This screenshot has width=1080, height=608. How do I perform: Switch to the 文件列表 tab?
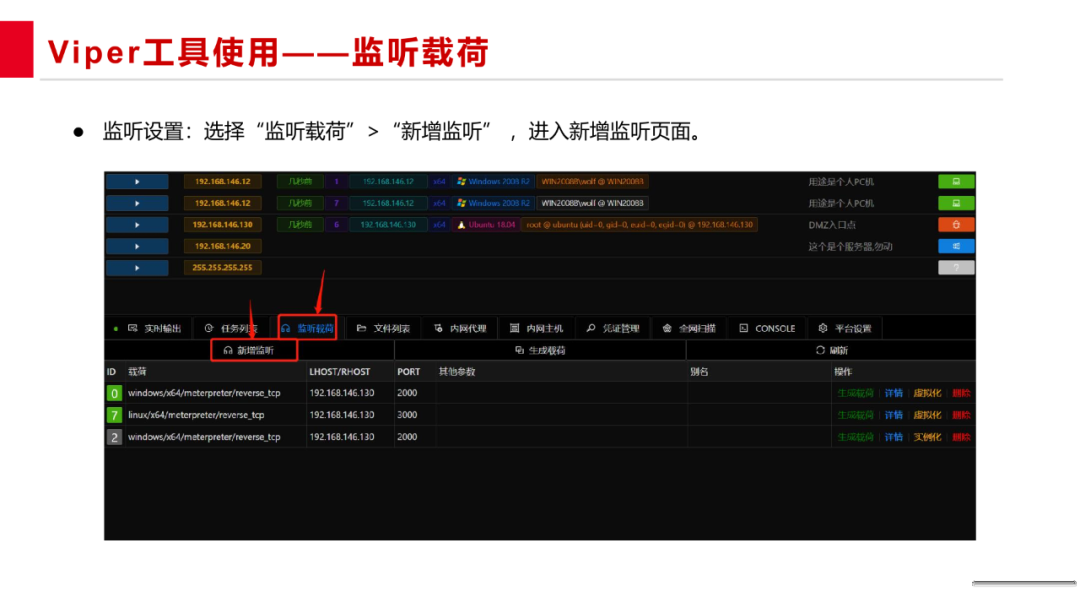point(384,328)
